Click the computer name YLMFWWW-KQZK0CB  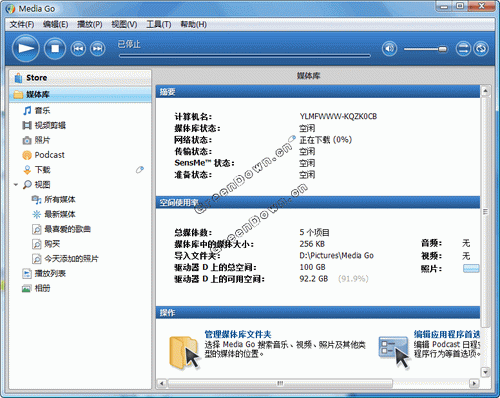pyautogui.click(x=338, y=116)
